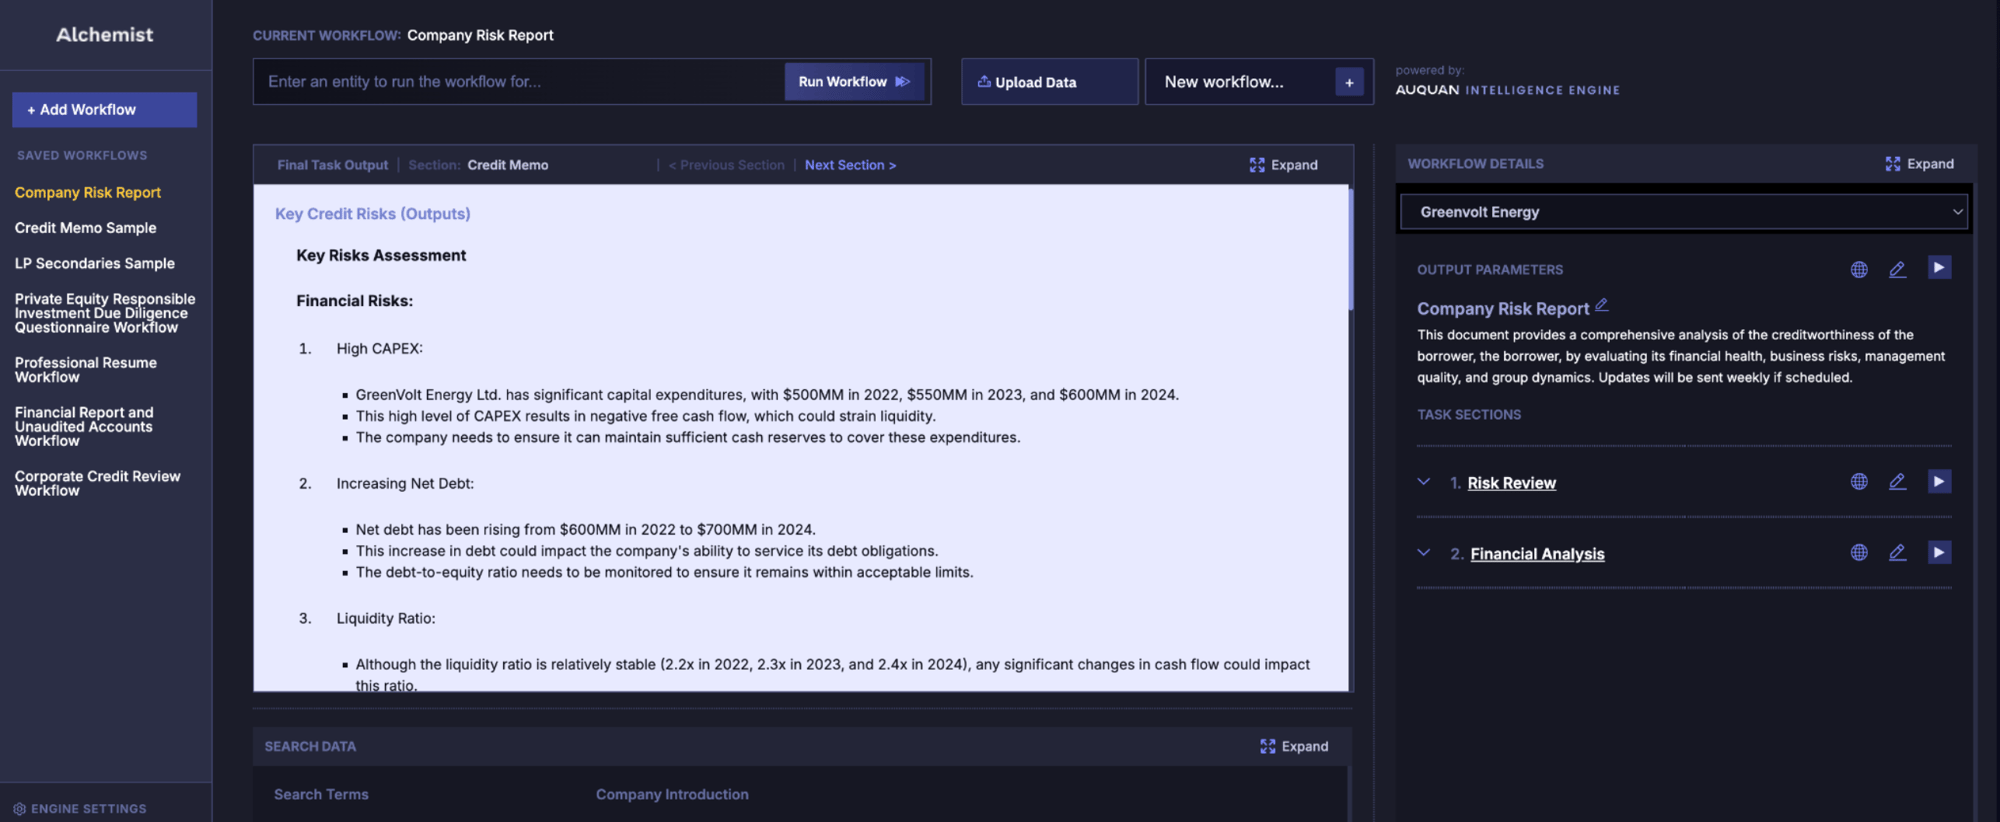
Task: Expand the Final Task Output panel
Action: [1283, 165]
